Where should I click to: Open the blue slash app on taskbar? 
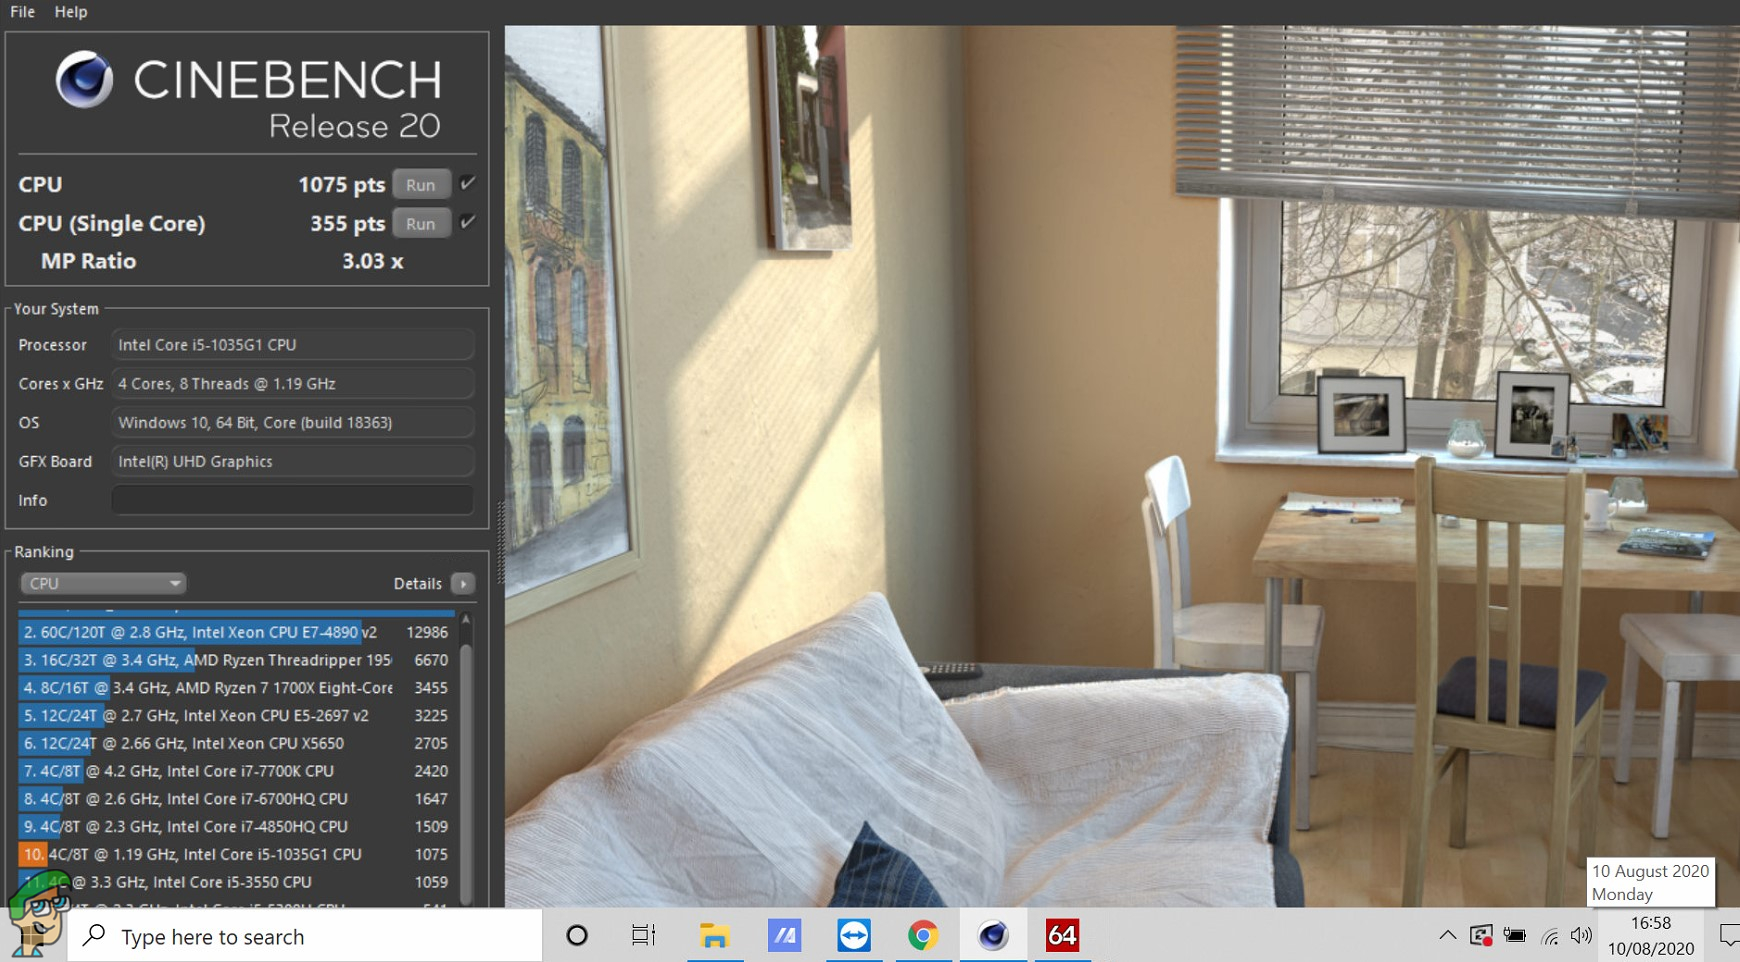click(784, 936)
